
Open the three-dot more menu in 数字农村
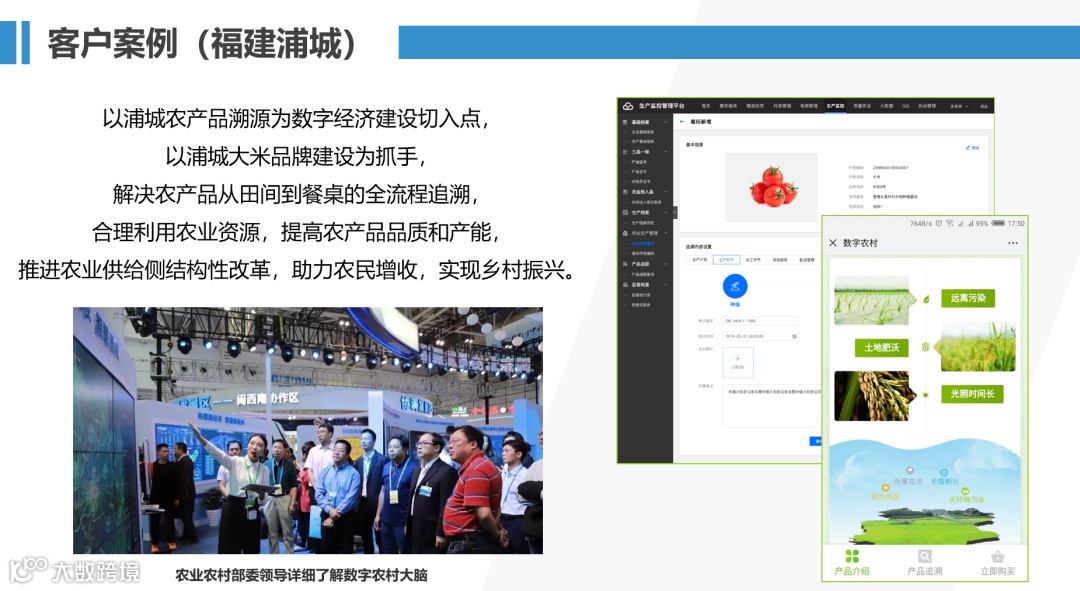[1012, 242]
